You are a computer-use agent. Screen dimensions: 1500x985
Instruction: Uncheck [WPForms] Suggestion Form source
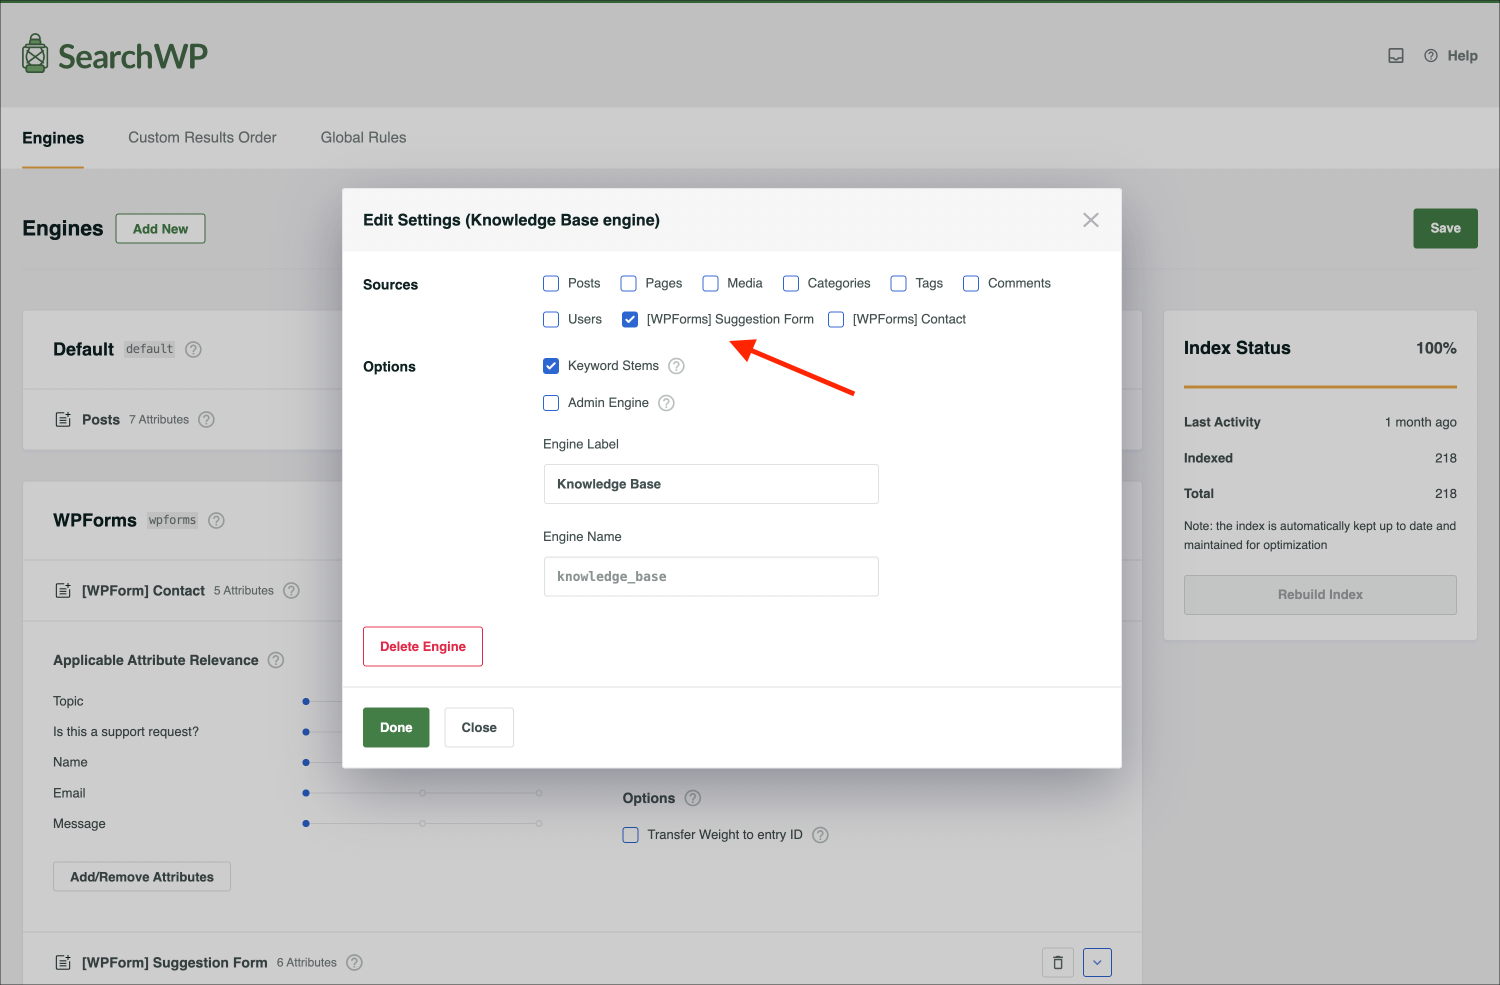(x=630, y=319)
